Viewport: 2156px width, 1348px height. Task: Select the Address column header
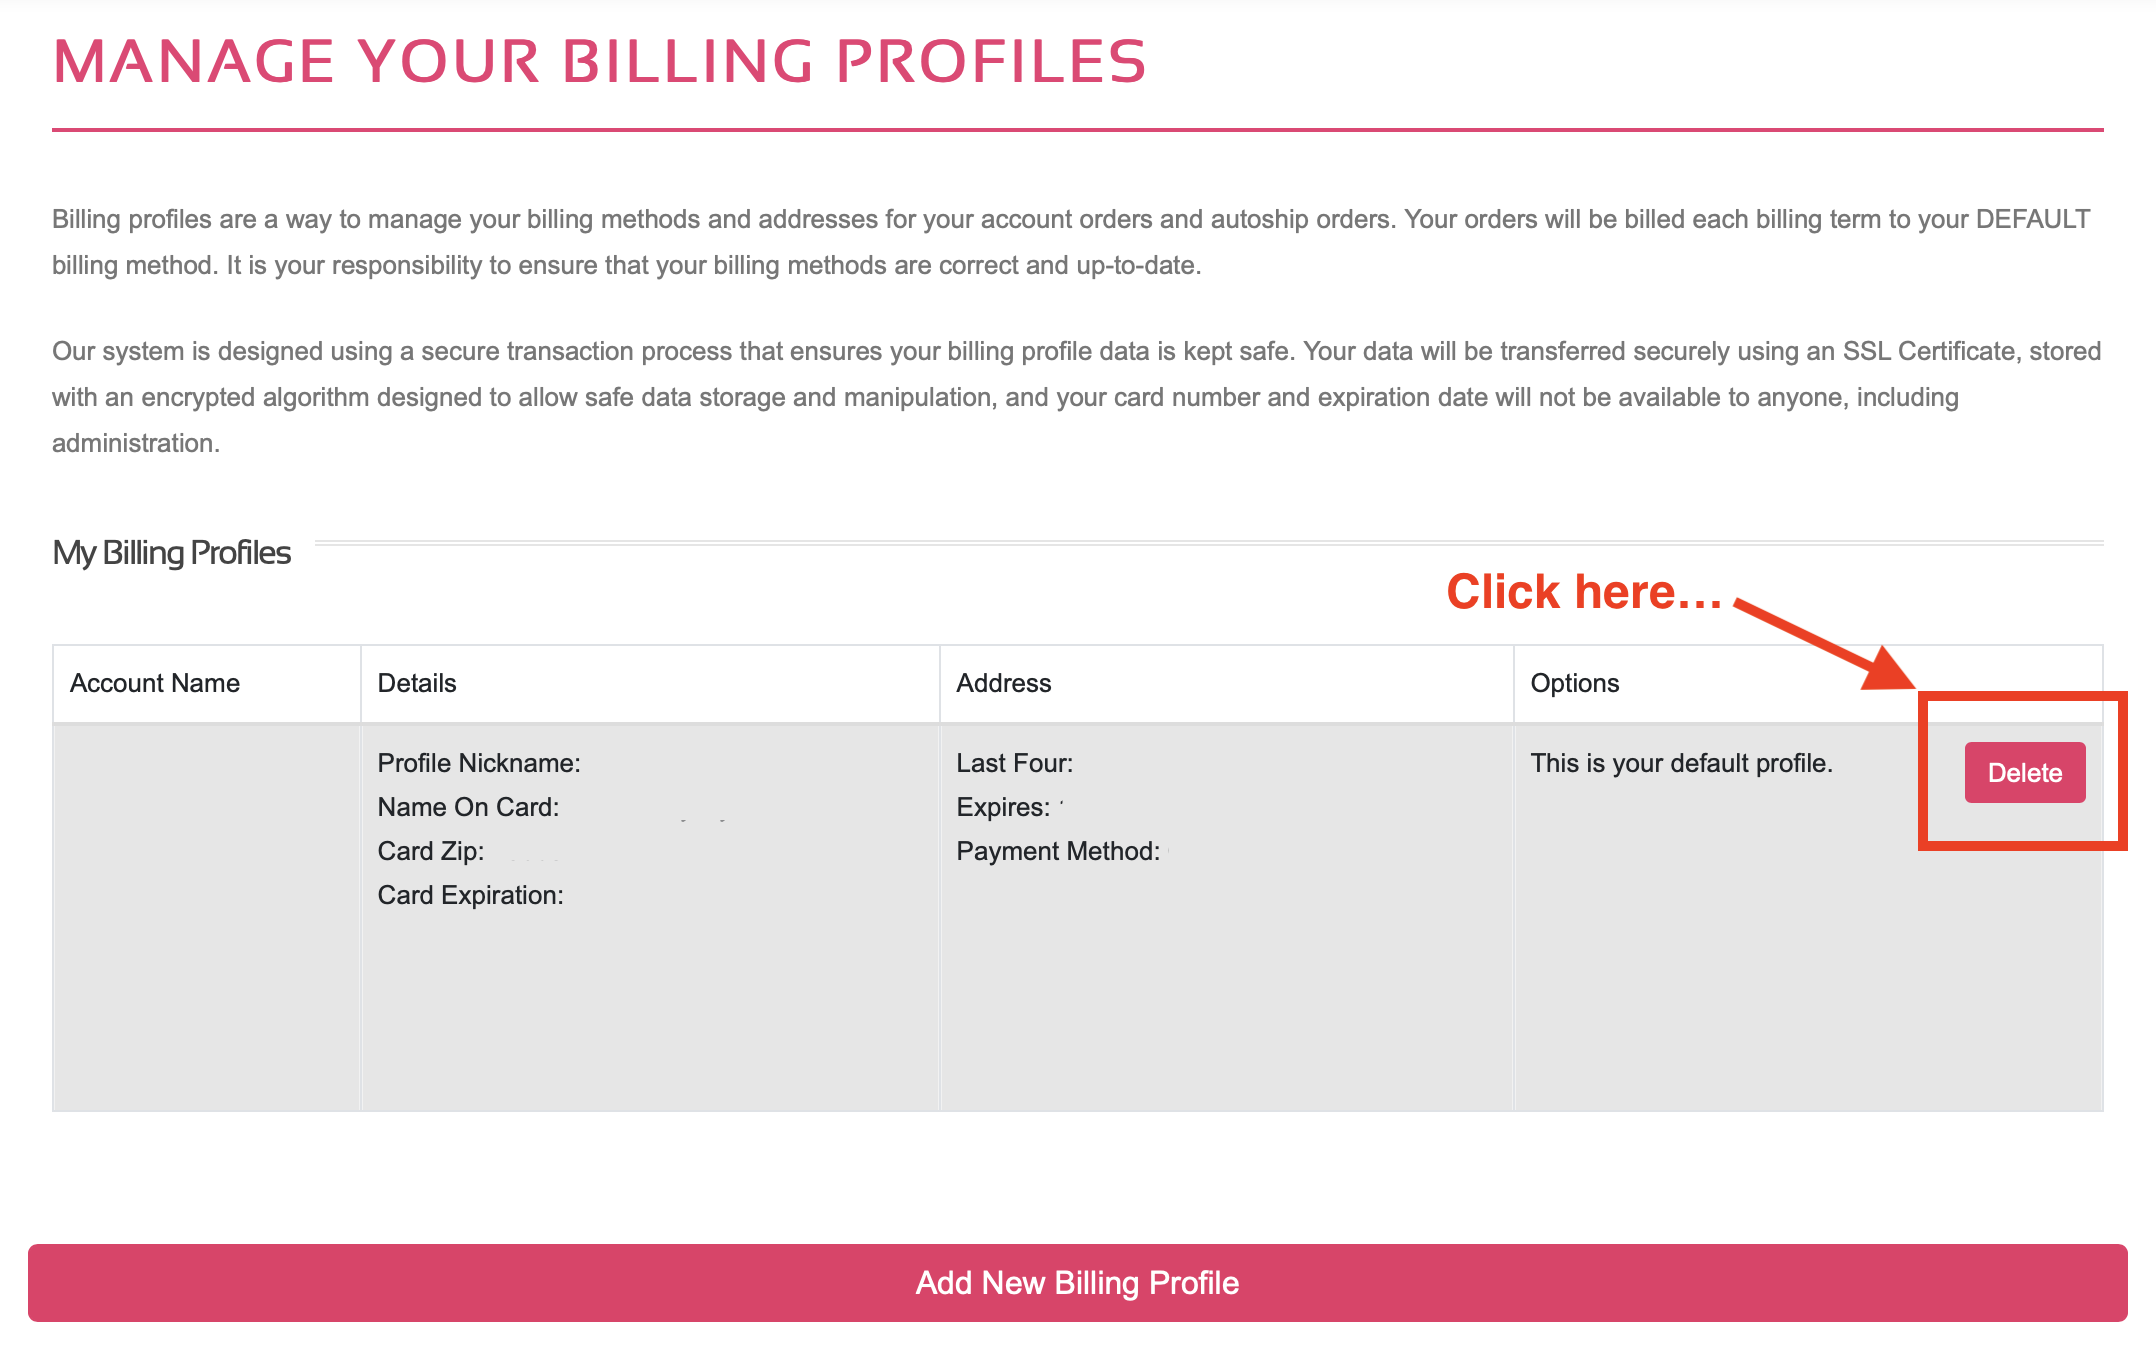point(1004,683)
